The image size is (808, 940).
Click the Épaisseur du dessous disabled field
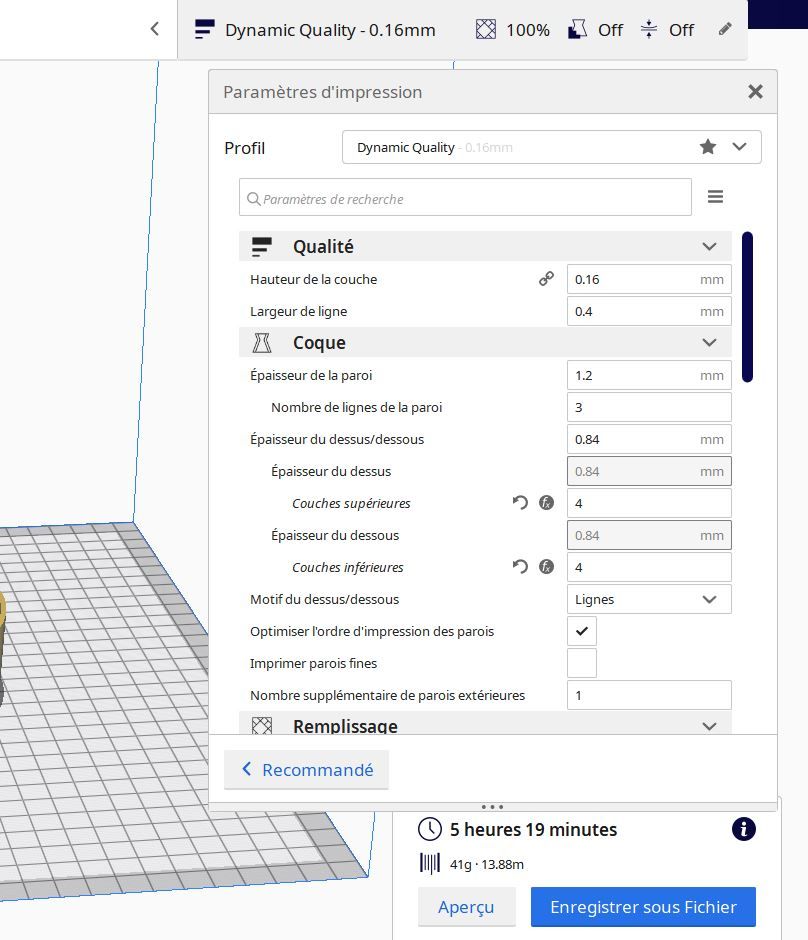point(649,535)
